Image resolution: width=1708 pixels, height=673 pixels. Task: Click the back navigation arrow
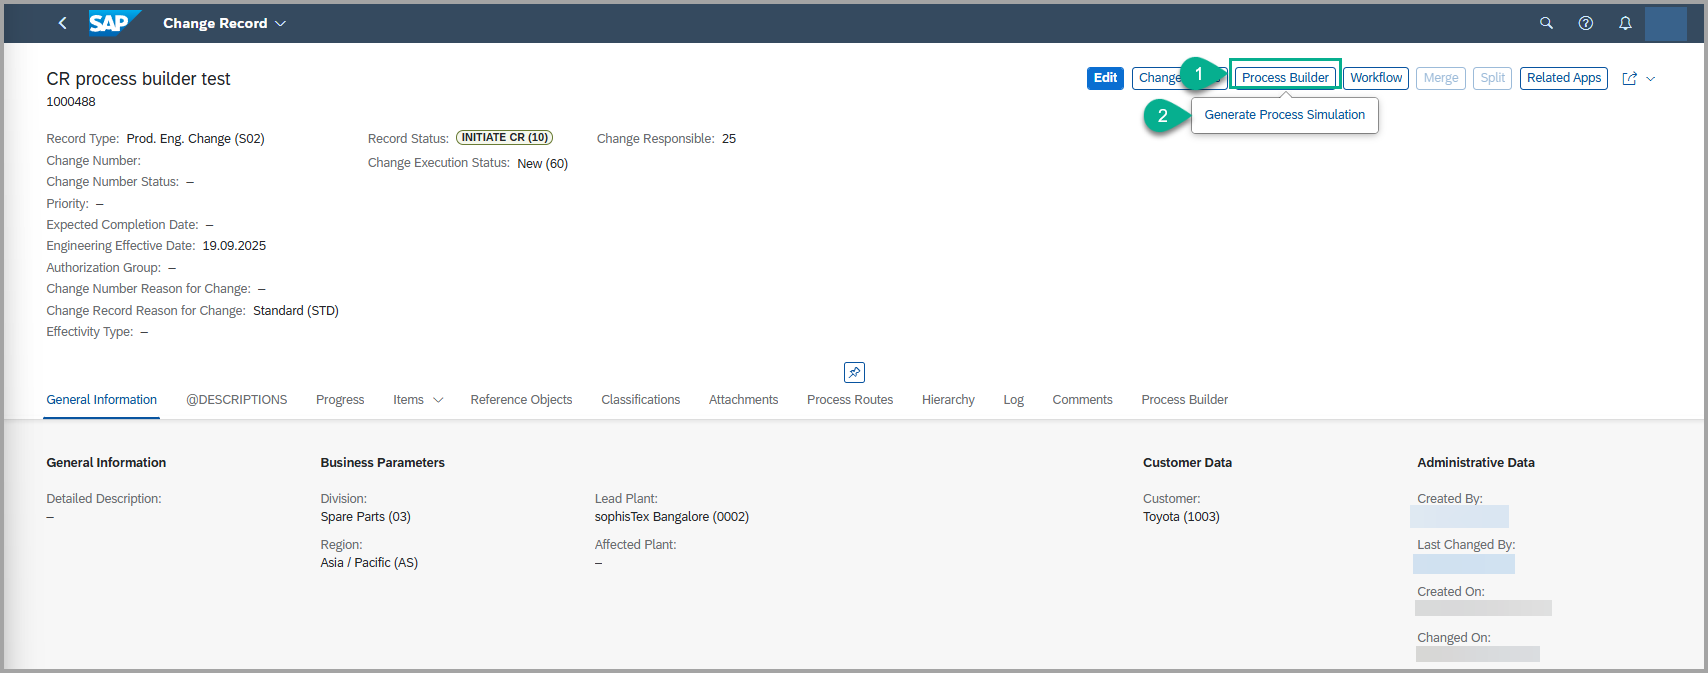62,23
